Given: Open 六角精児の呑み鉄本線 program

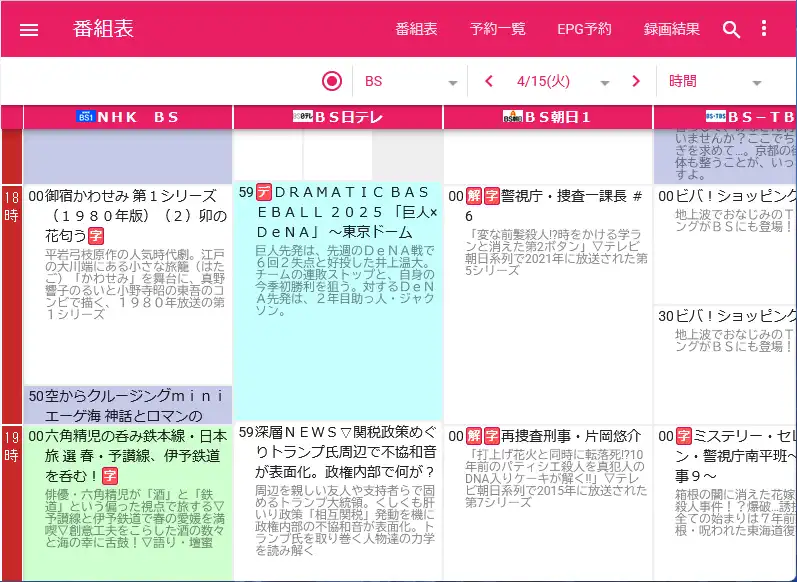Looking at the screenshot, I should [128, 502].
